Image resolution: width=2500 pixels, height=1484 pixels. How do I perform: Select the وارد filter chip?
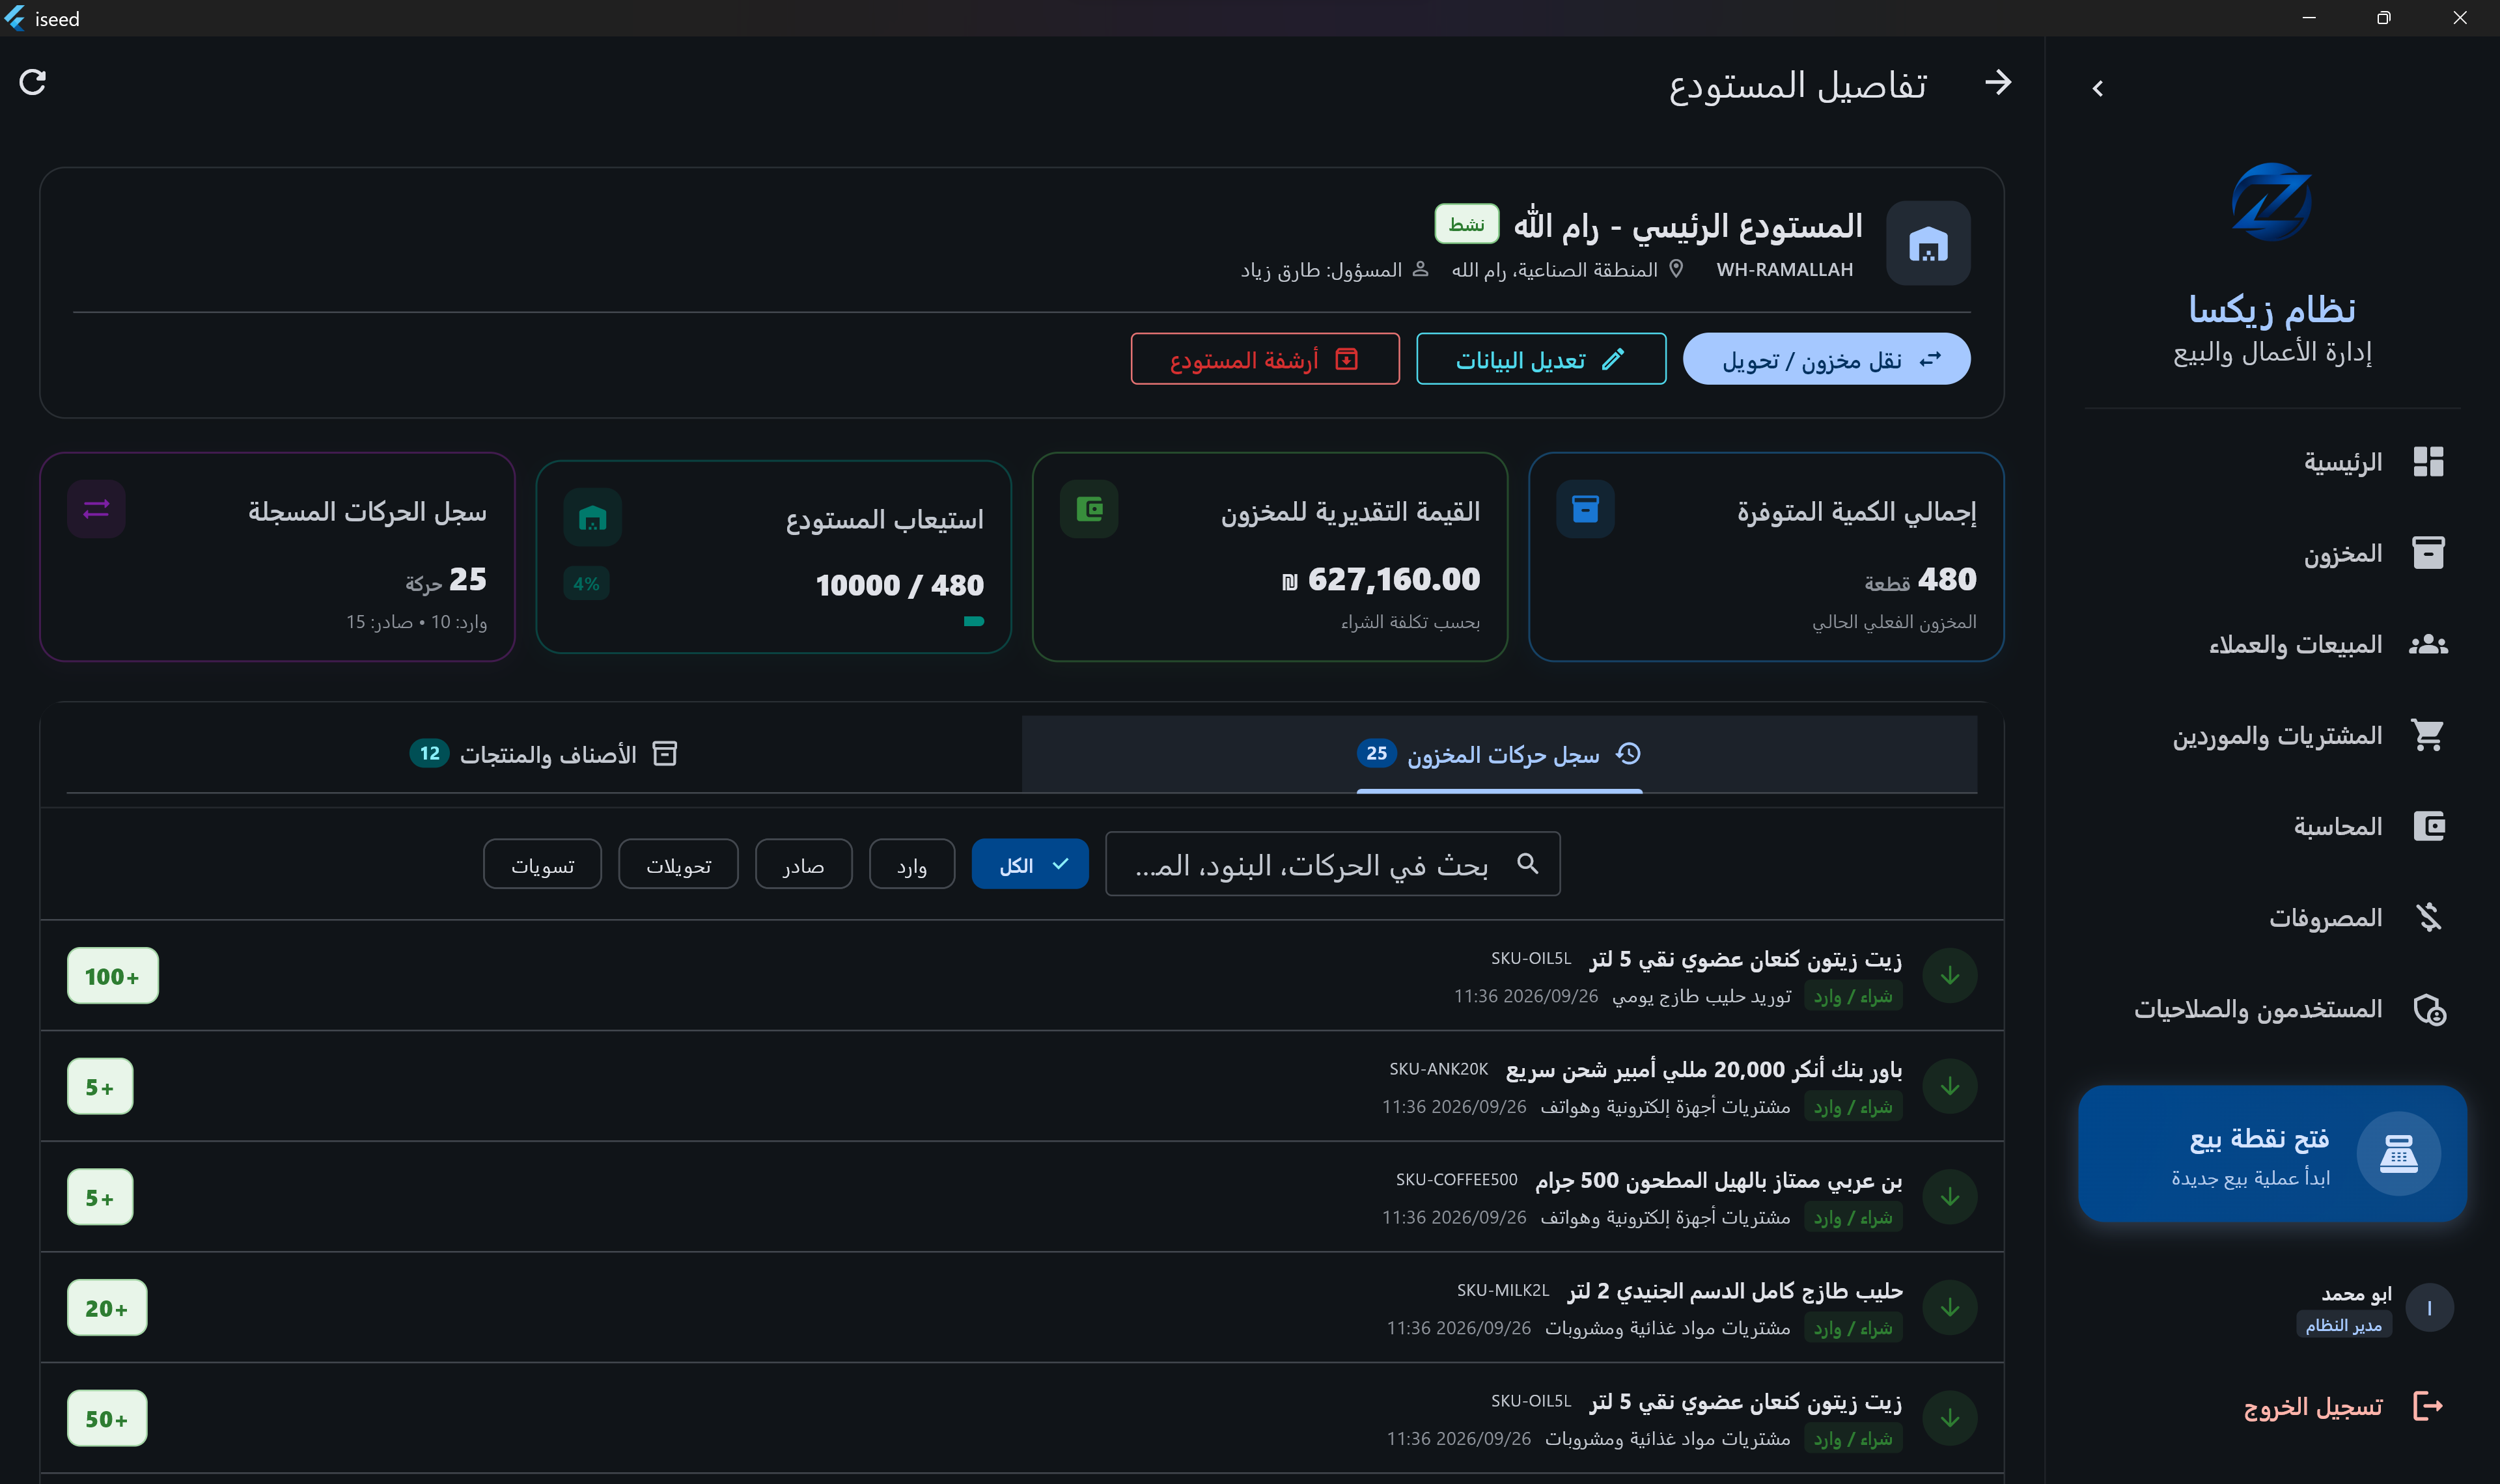[x=911, y=864]
